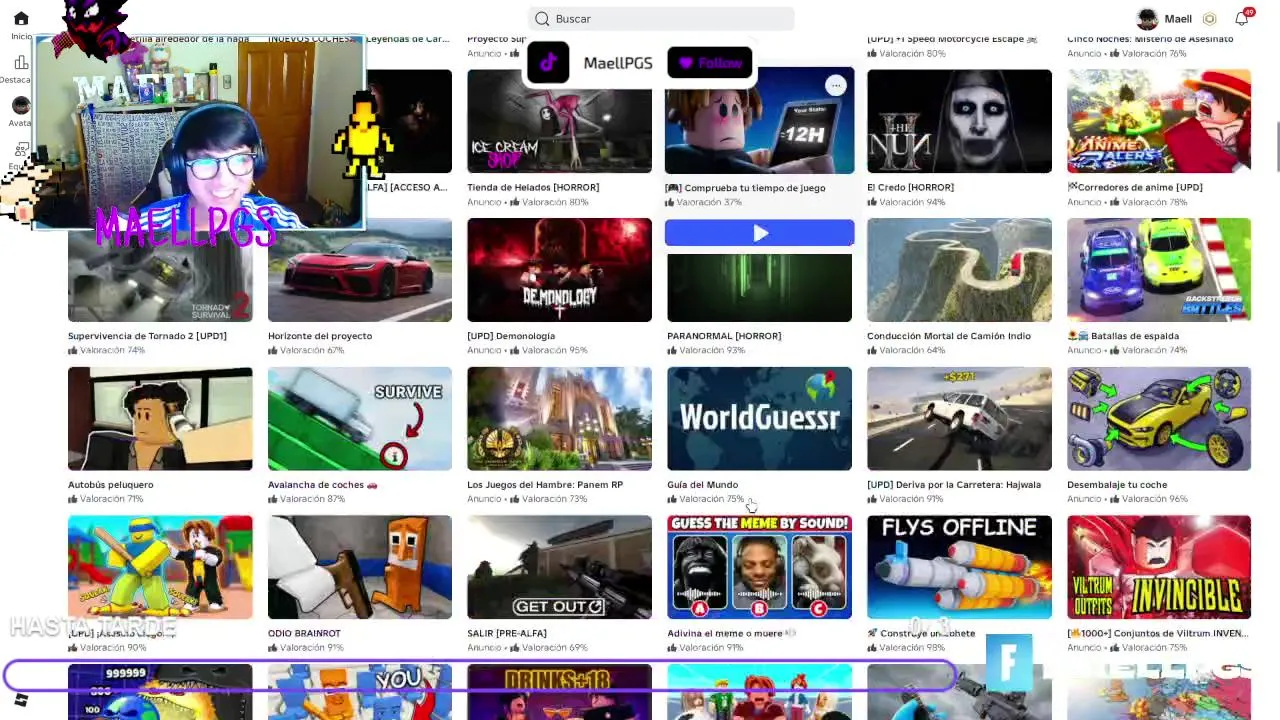Click into the Buscar search field
Viewport: 1280px width, 720px height.
click(661, 18)
